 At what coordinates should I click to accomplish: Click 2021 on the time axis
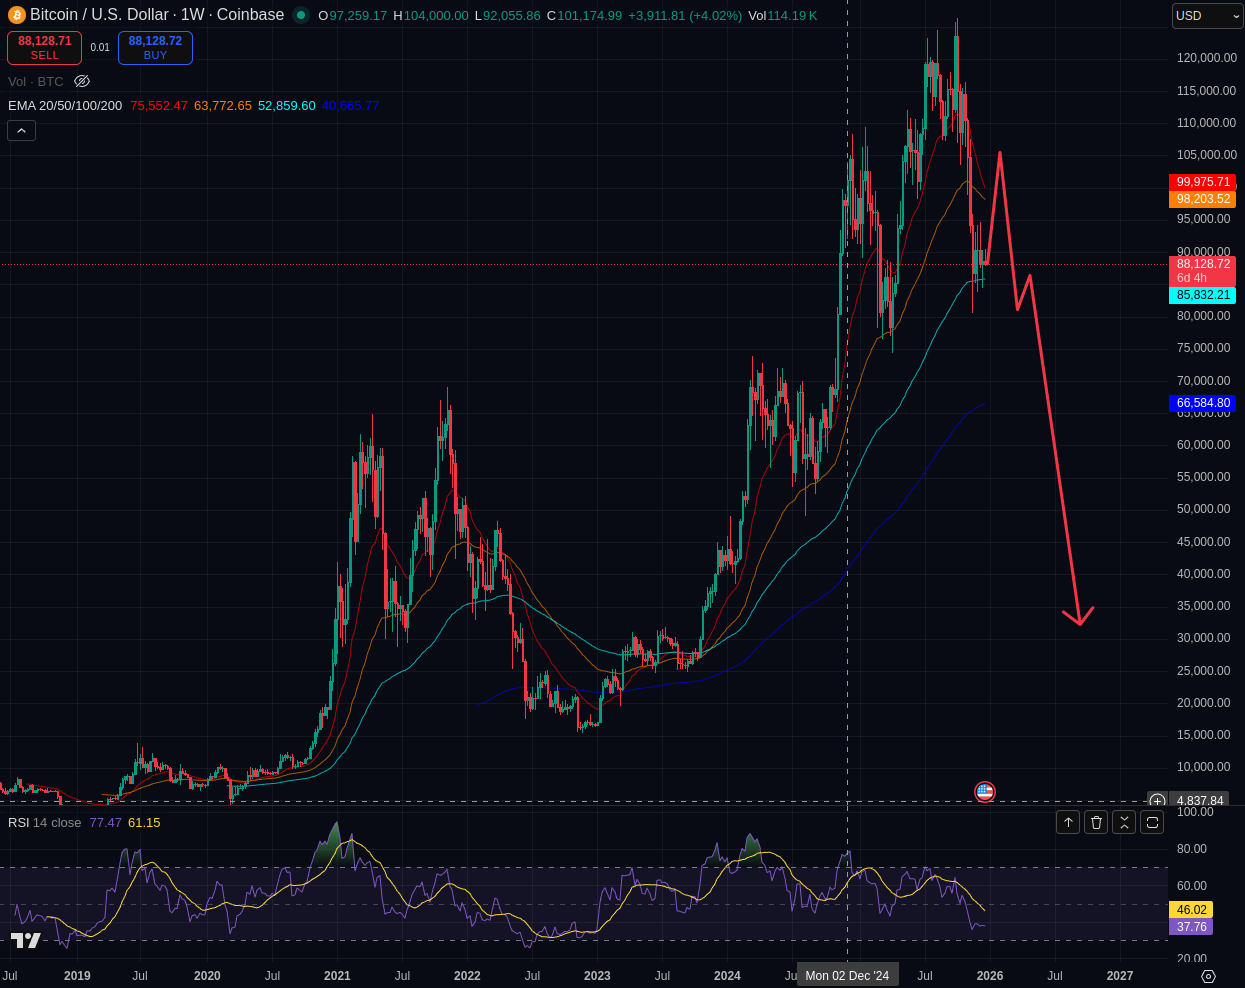pos(337,976)
